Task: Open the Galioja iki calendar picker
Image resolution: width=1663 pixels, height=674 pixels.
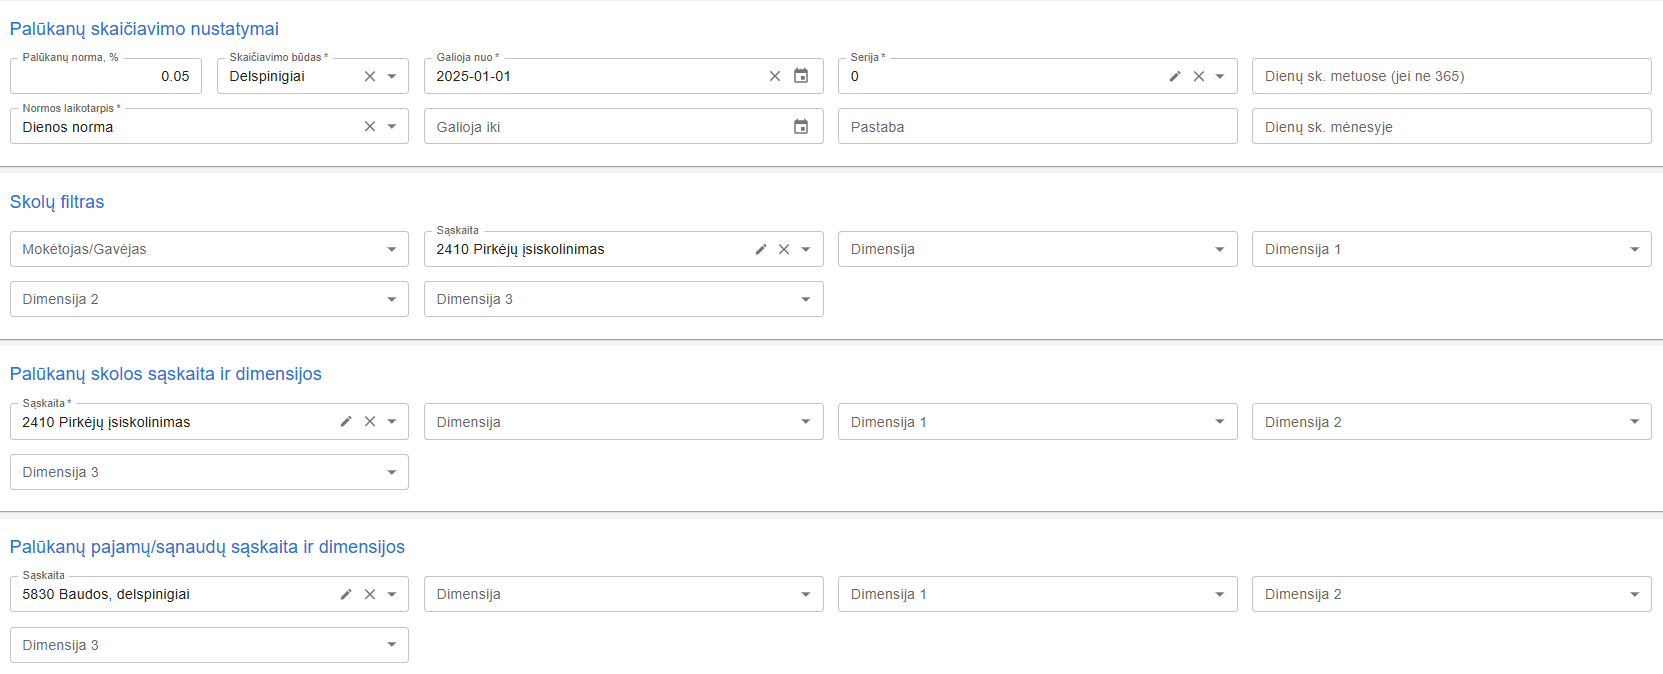Action: tap(801, 127)
